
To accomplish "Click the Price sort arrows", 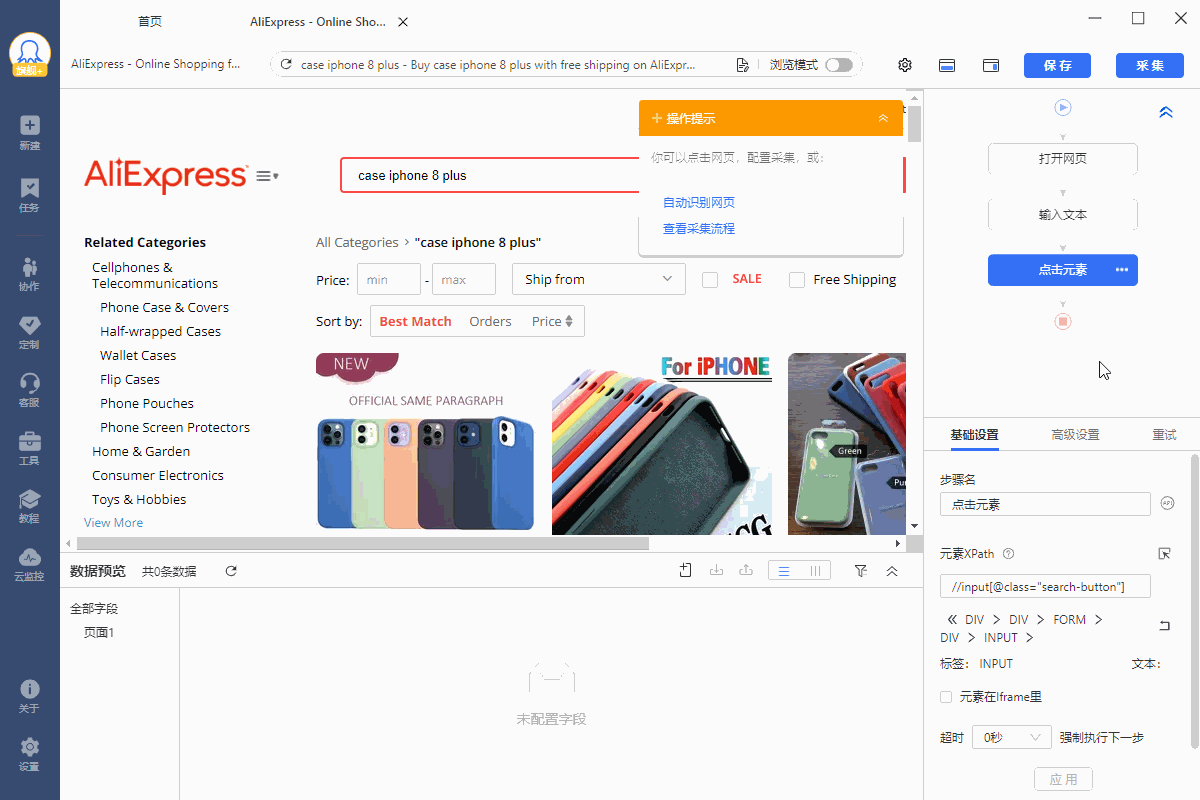I will (569, 321).
